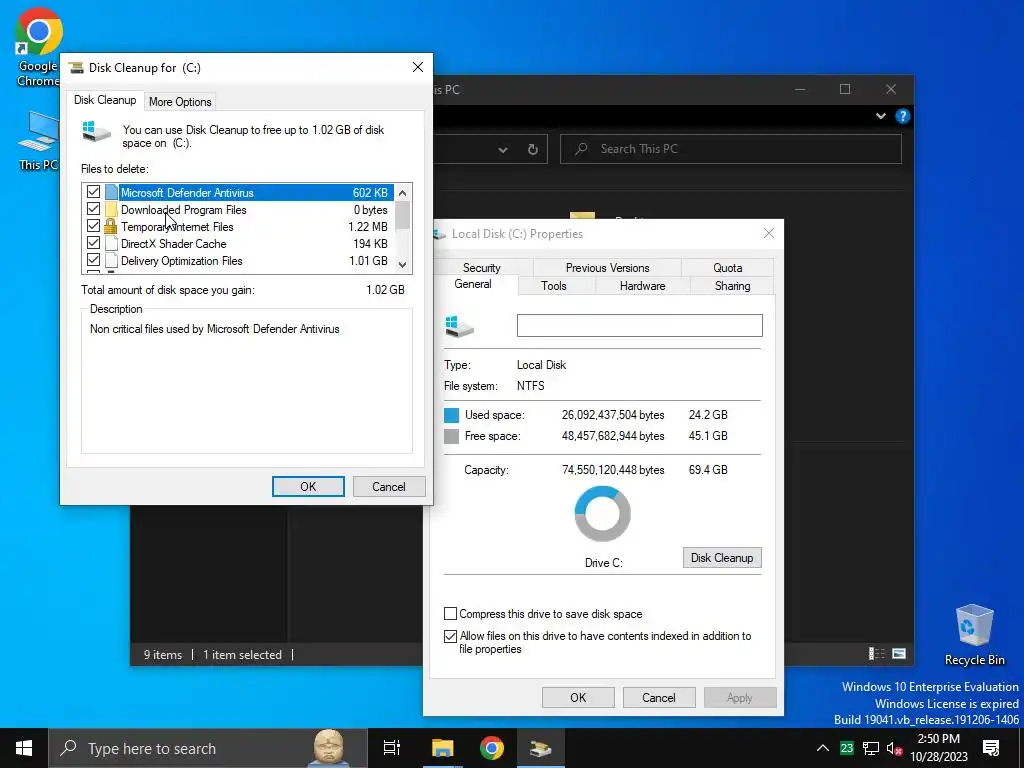This screenshot has width=1024, height=768.
Task: Cancel the Disk Cleanup dialog
Action: coord(389,487)
